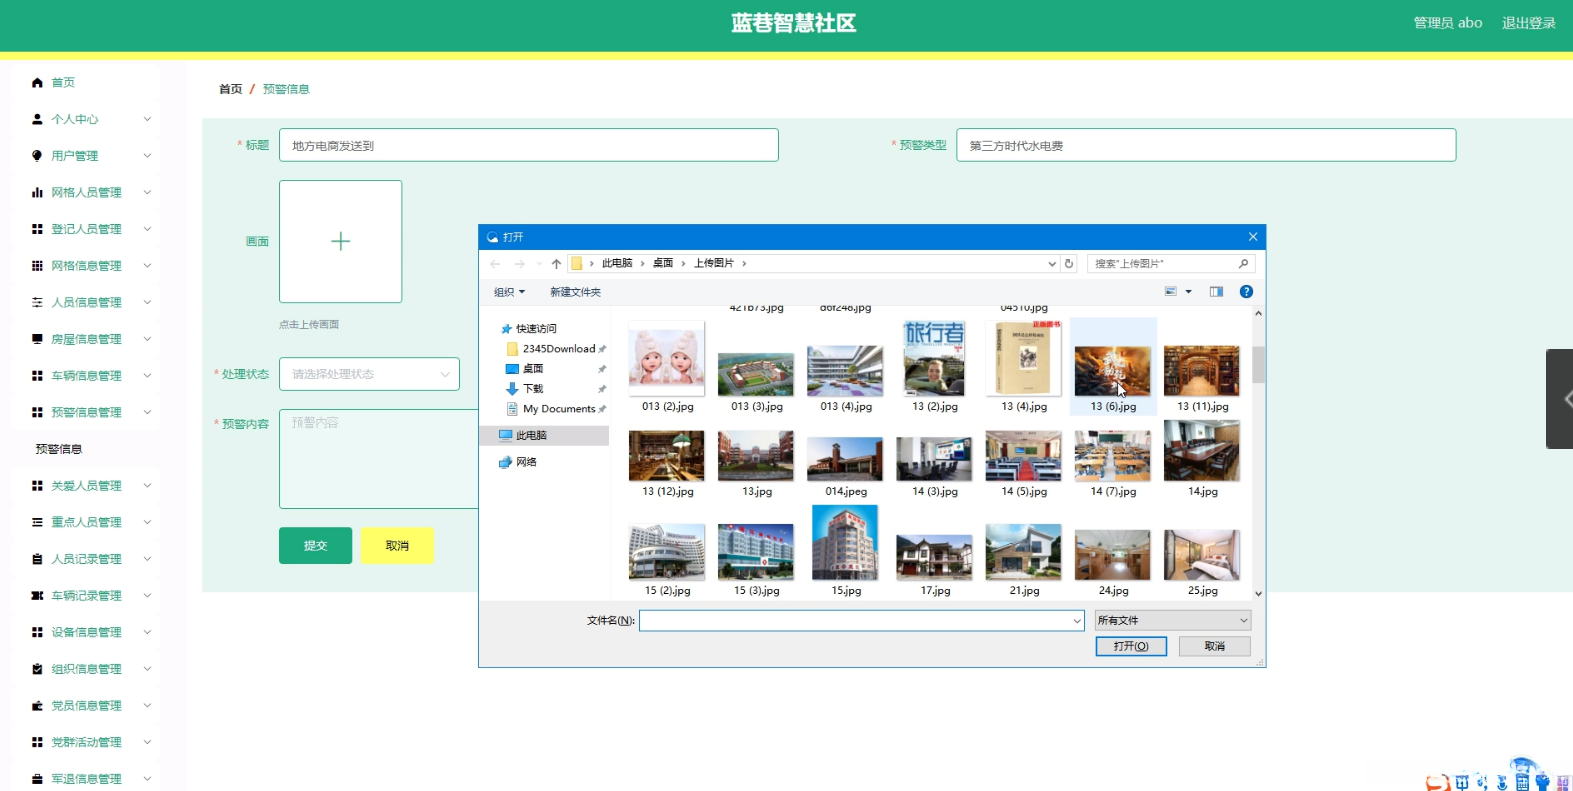1573x791 pixels.
Task: Click the 此电脑 computer icon in navigation pane
Action: coord(506,436)
